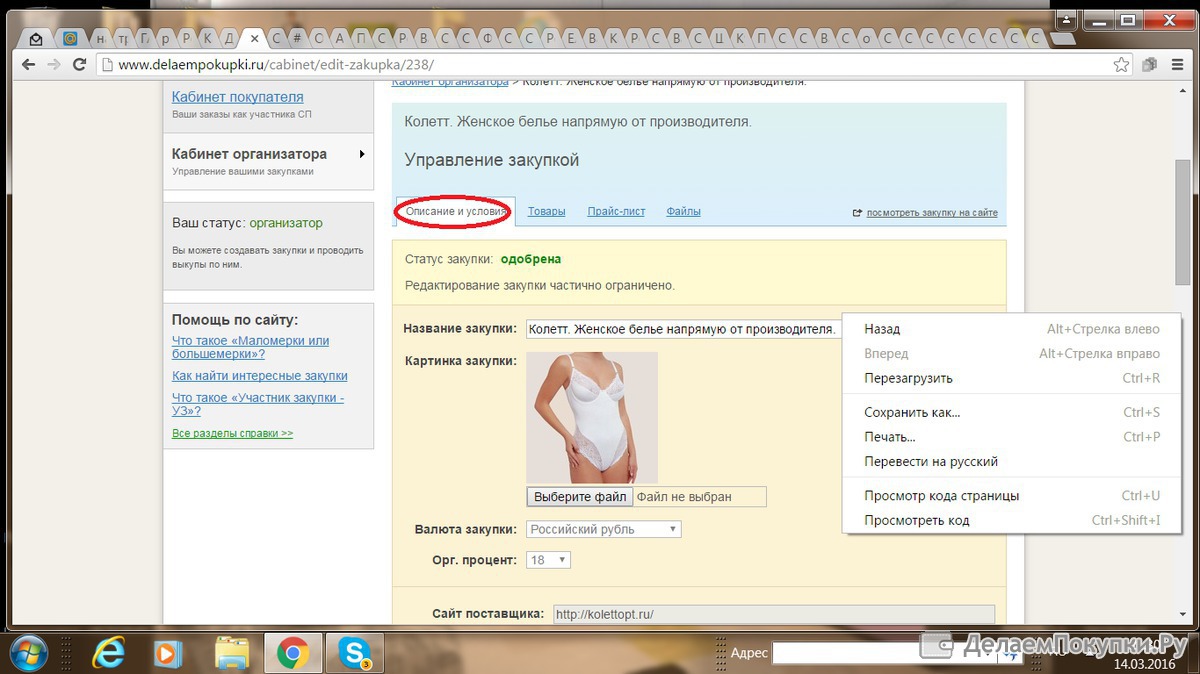The width and height of the screenshot is (1200, 674).
Task: Click the browser back arrow button
Action: tap(27, 65)
